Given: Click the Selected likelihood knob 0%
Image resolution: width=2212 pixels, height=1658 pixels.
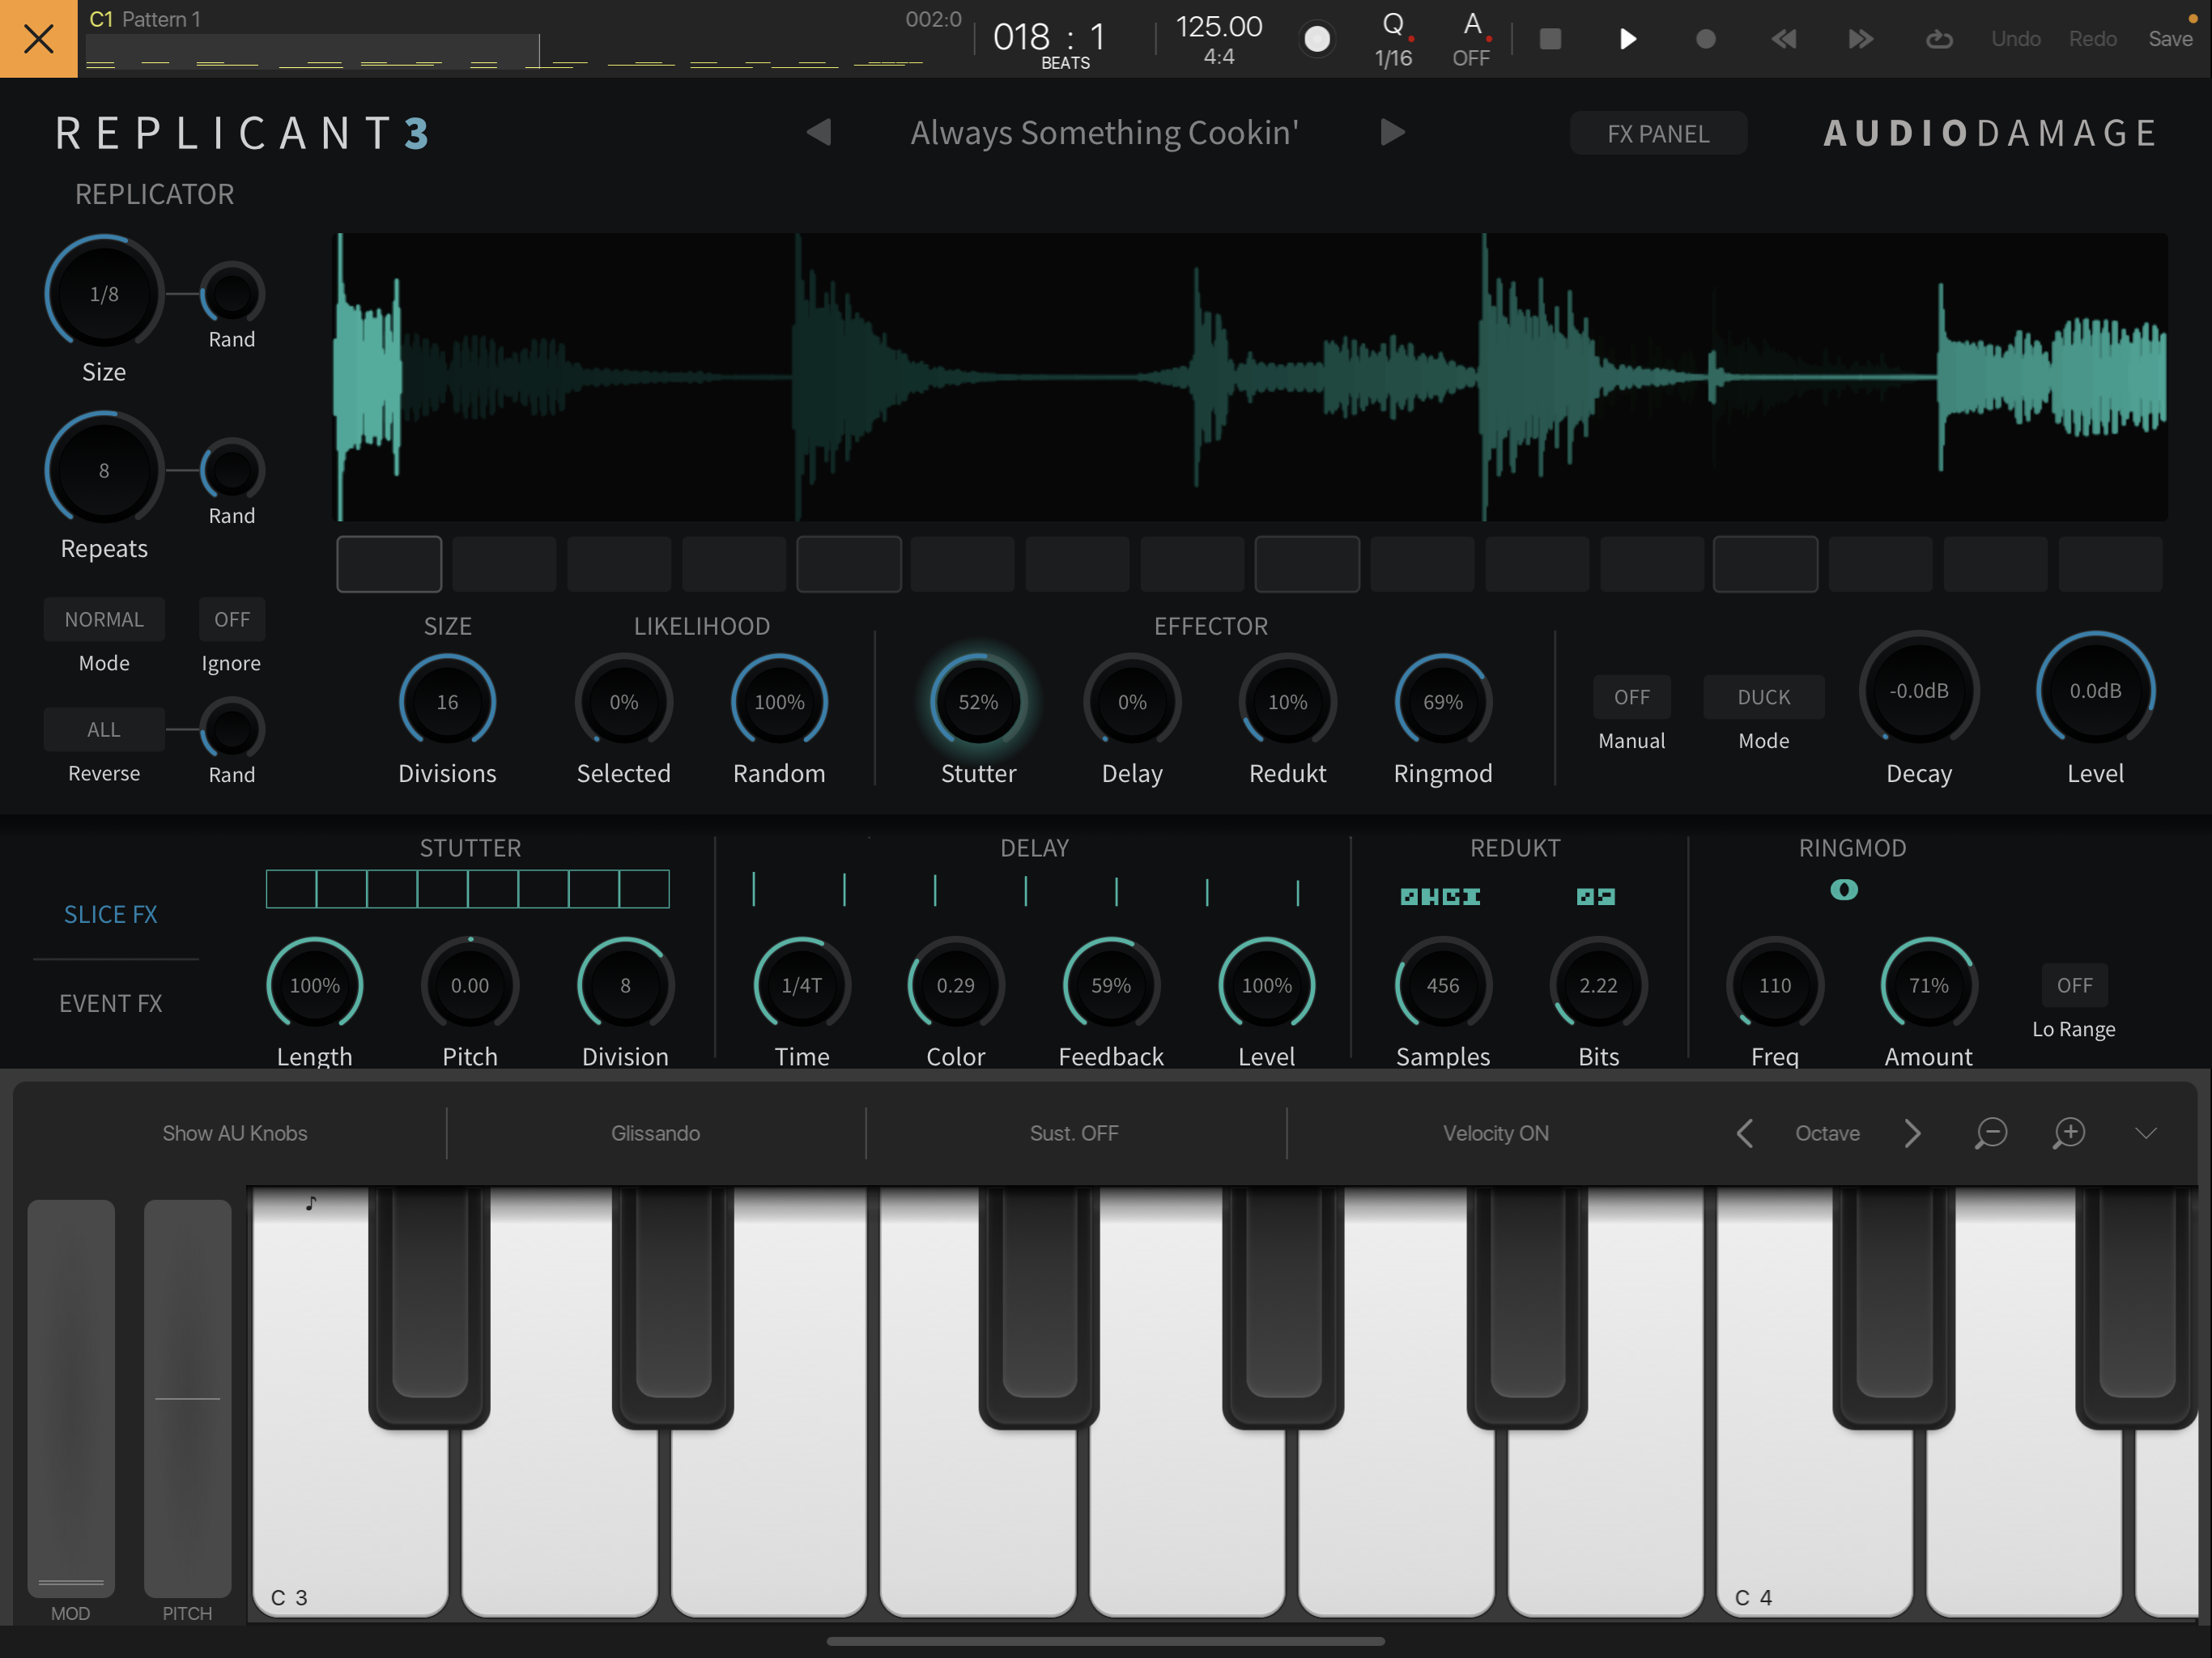Looking at the screenshot, I should [x=623, y=702].
